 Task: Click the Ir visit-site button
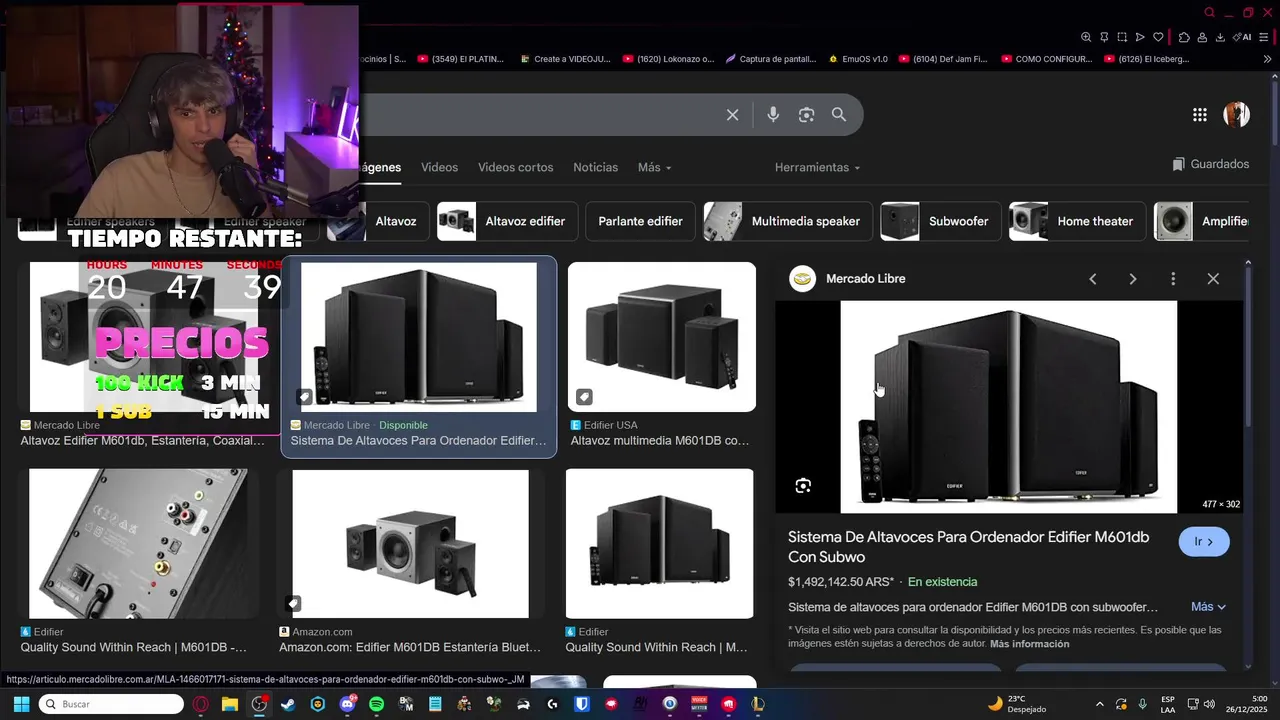click(1204, 542)
